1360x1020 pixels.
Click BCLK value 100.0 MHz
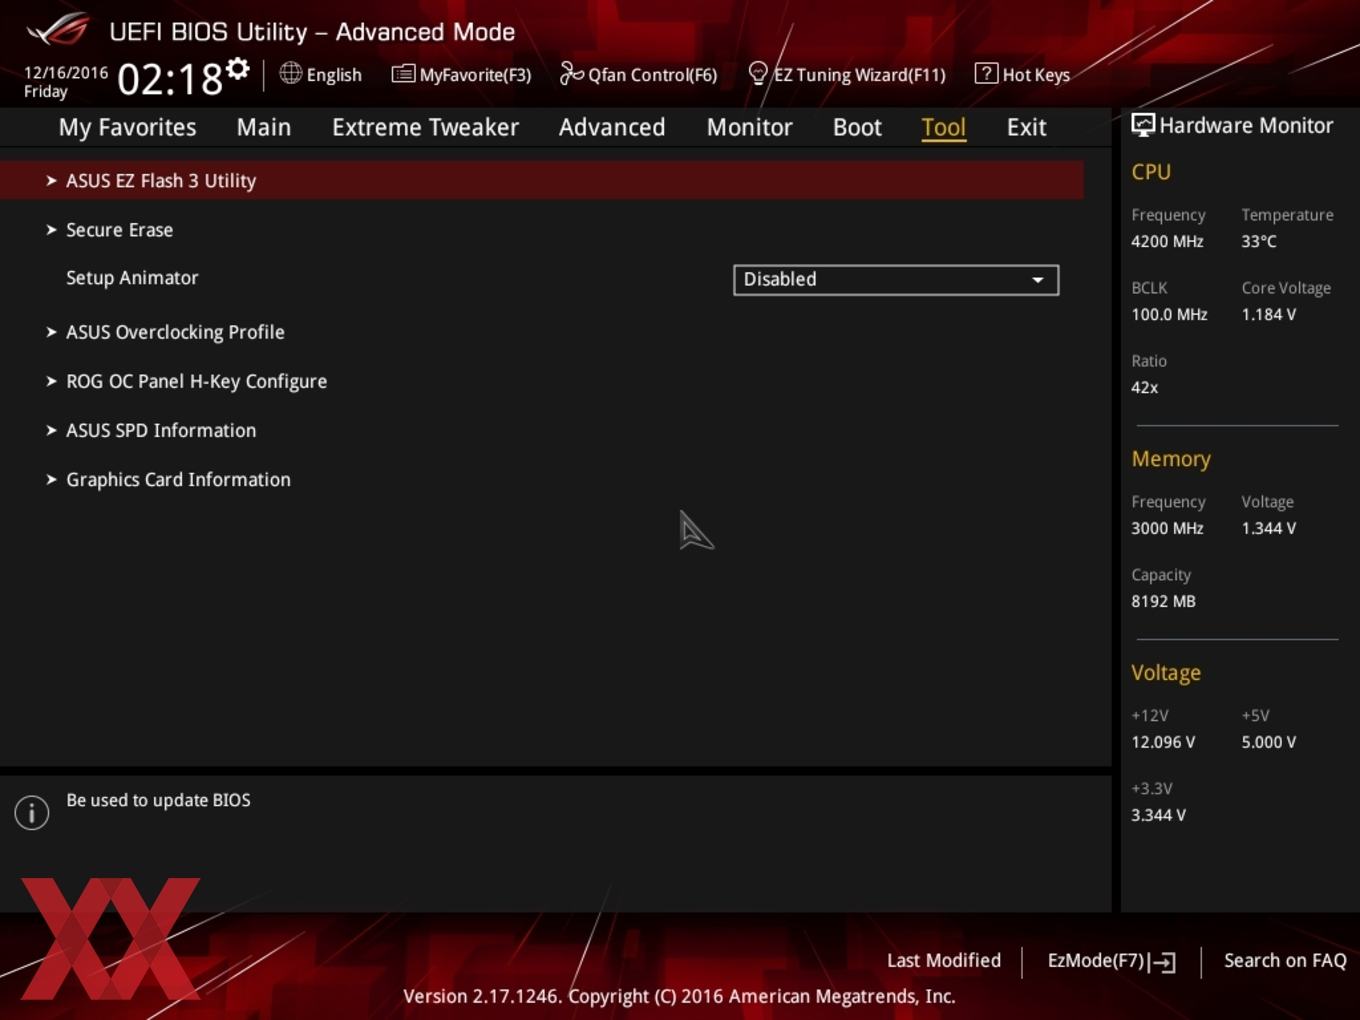pyautogui.click(x=1169, y=314)
